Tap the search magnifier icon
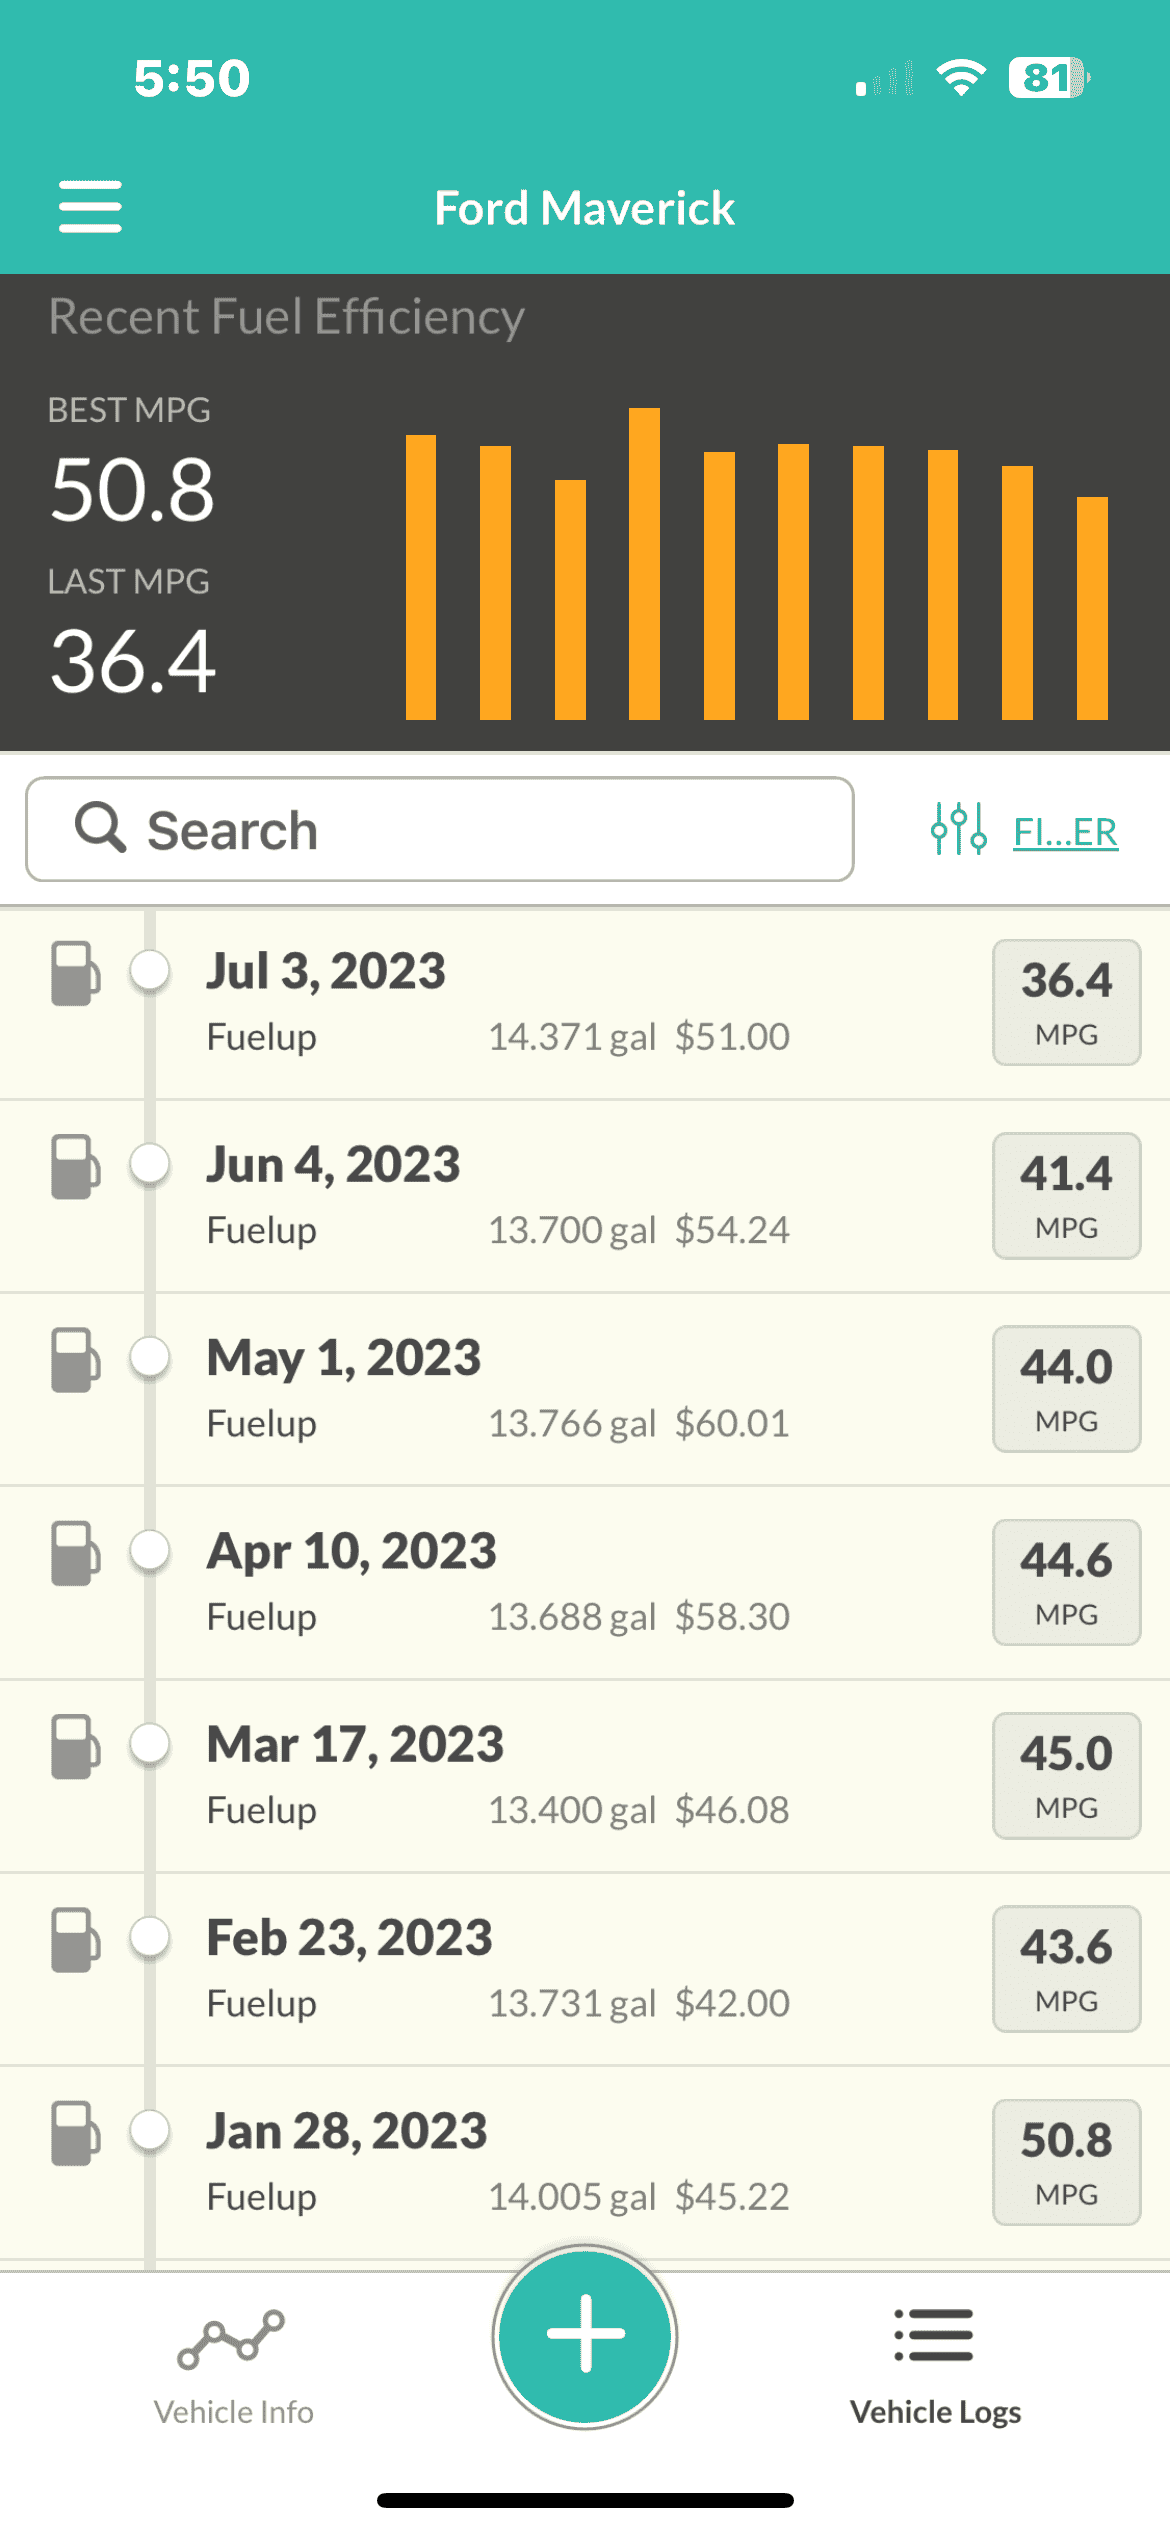1170x2532 pixels. (101, 827)
